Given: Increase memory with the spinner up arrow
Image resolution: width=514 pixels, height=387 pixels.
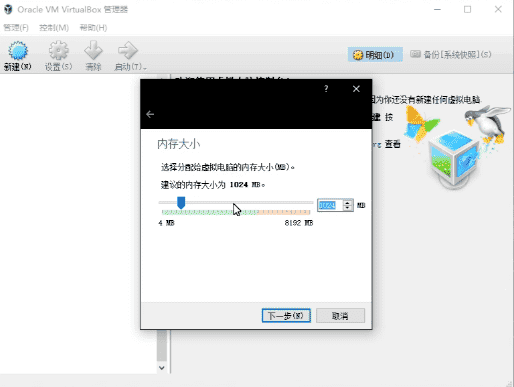Looking at the screenshot, I should [x=348, y=202].
